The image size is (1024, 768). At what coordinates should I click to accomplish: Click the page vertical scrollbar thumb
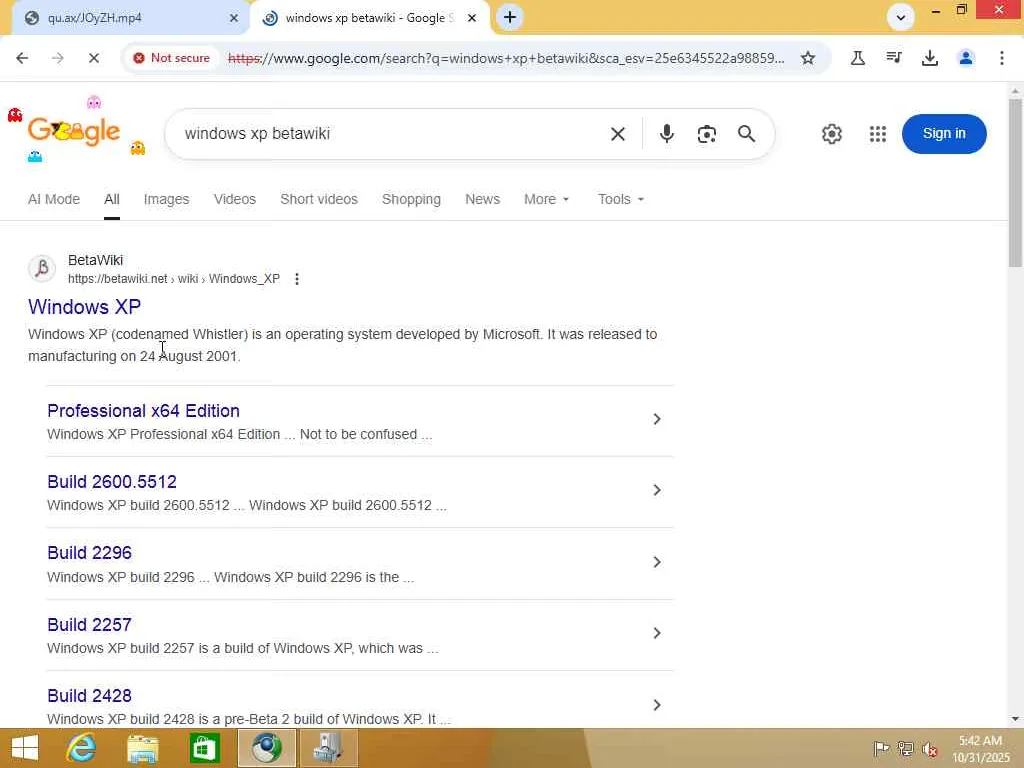pos(1015,183)
